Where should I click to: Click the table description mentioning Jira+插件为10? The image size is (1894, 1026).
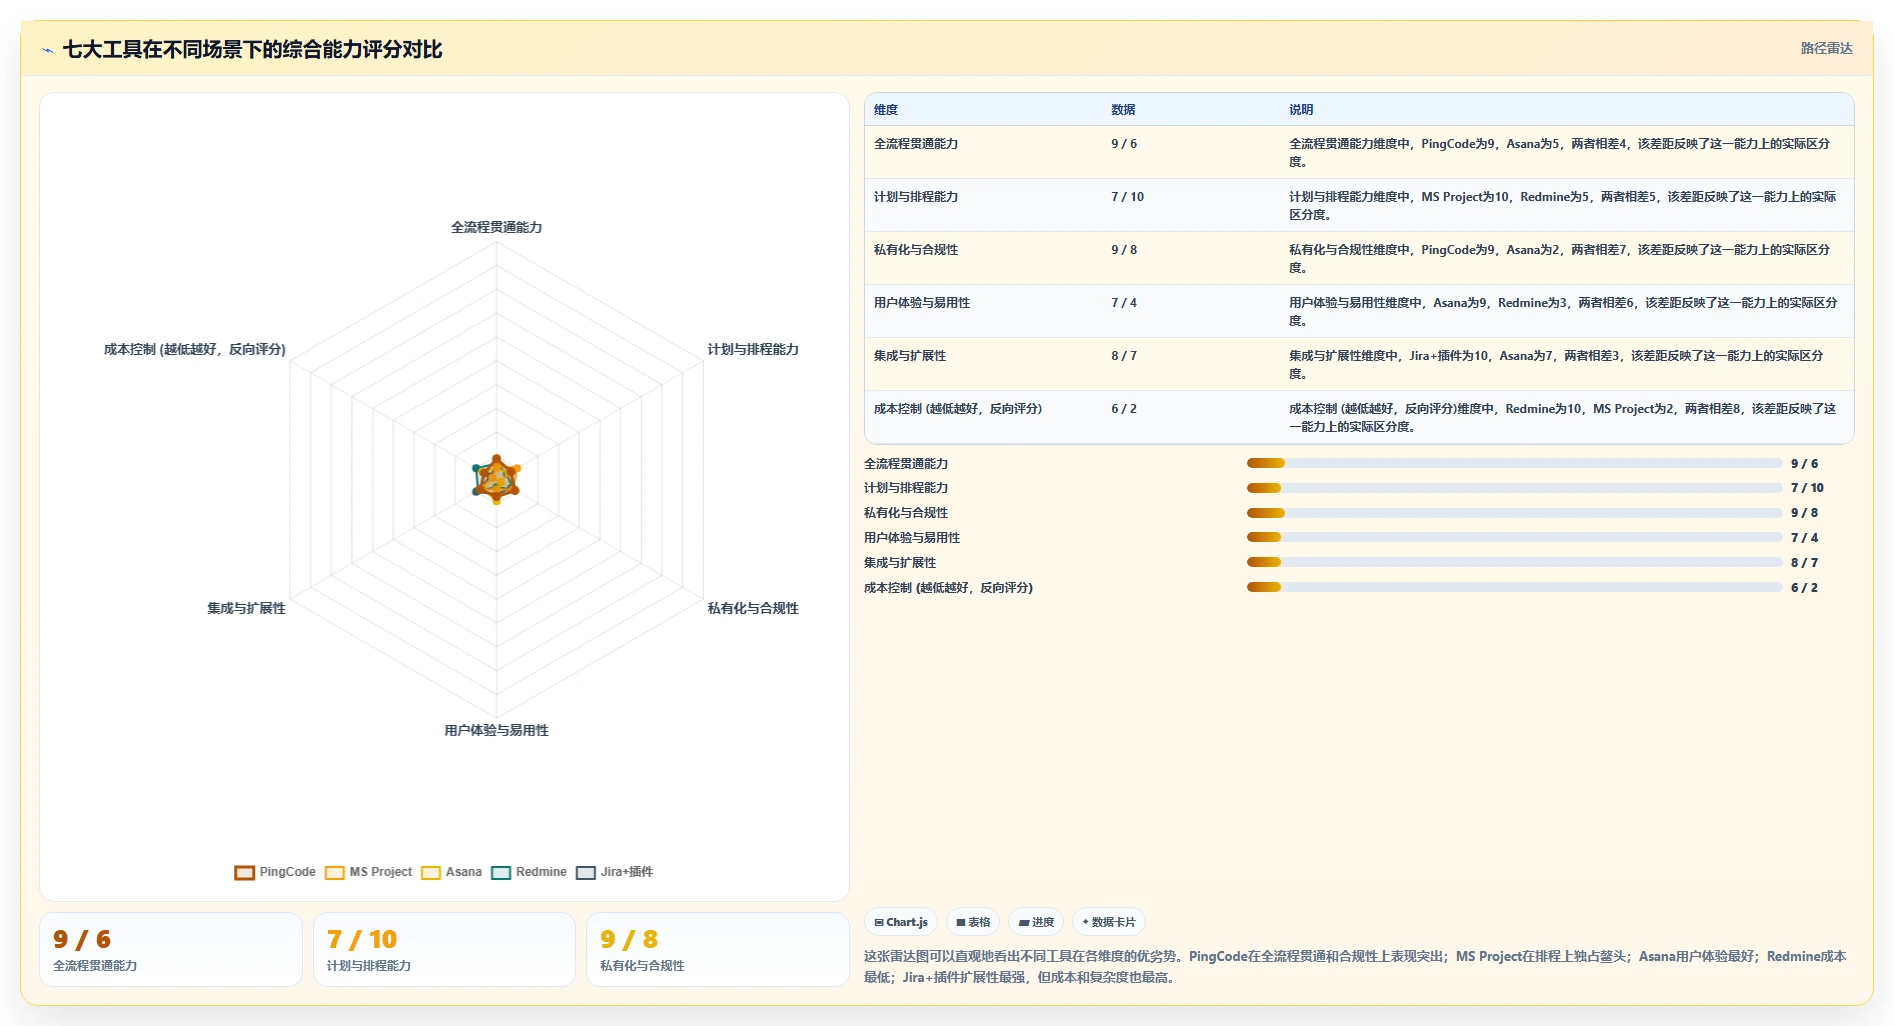click(x=1556, y=365)
